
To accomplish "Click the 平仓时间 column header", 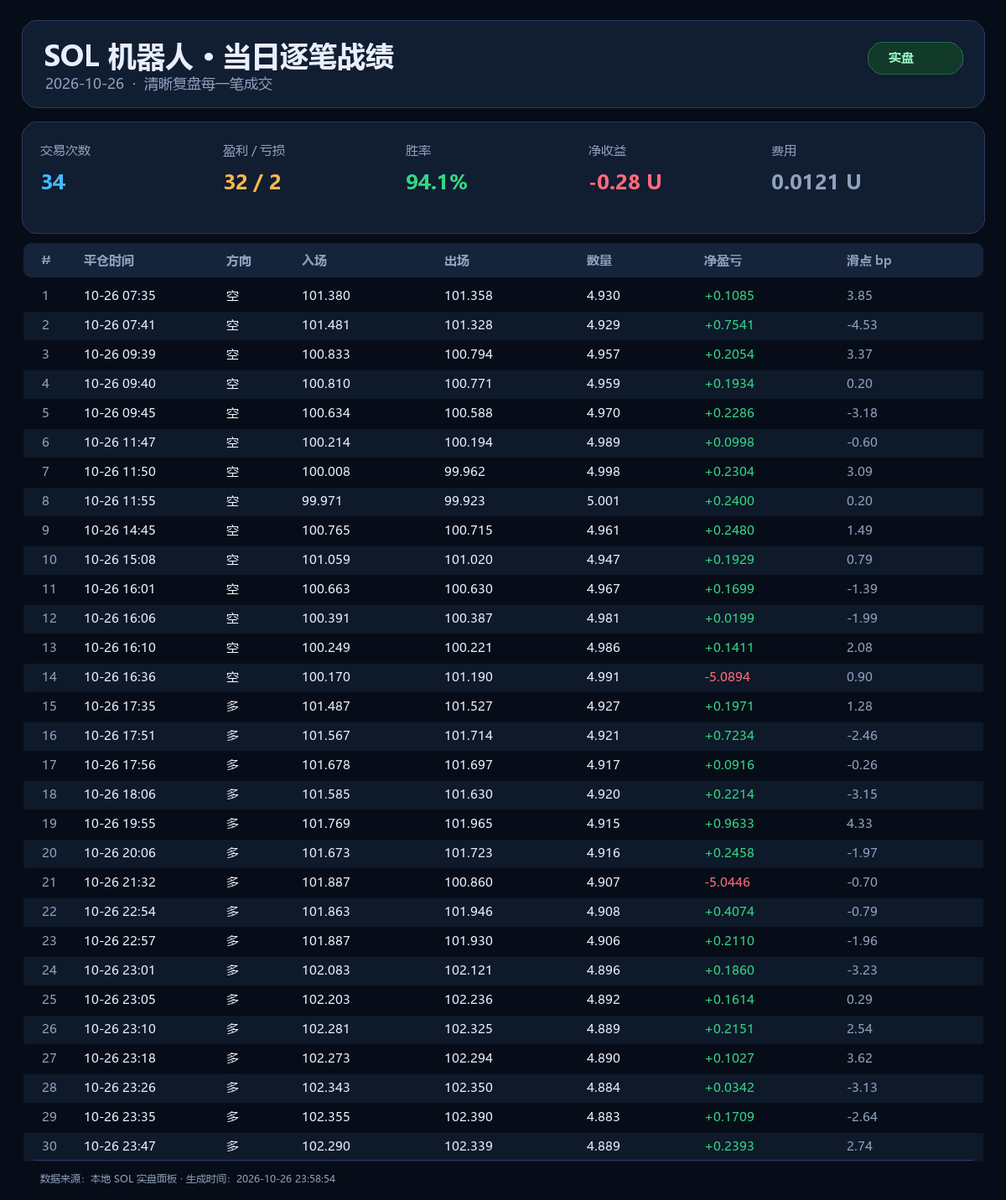I will pos(109,261).
